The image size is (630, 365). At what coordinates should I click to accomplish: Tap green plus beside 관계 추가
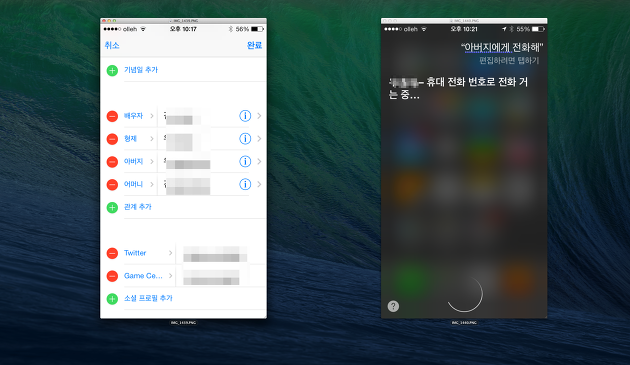tap(112, 208)
